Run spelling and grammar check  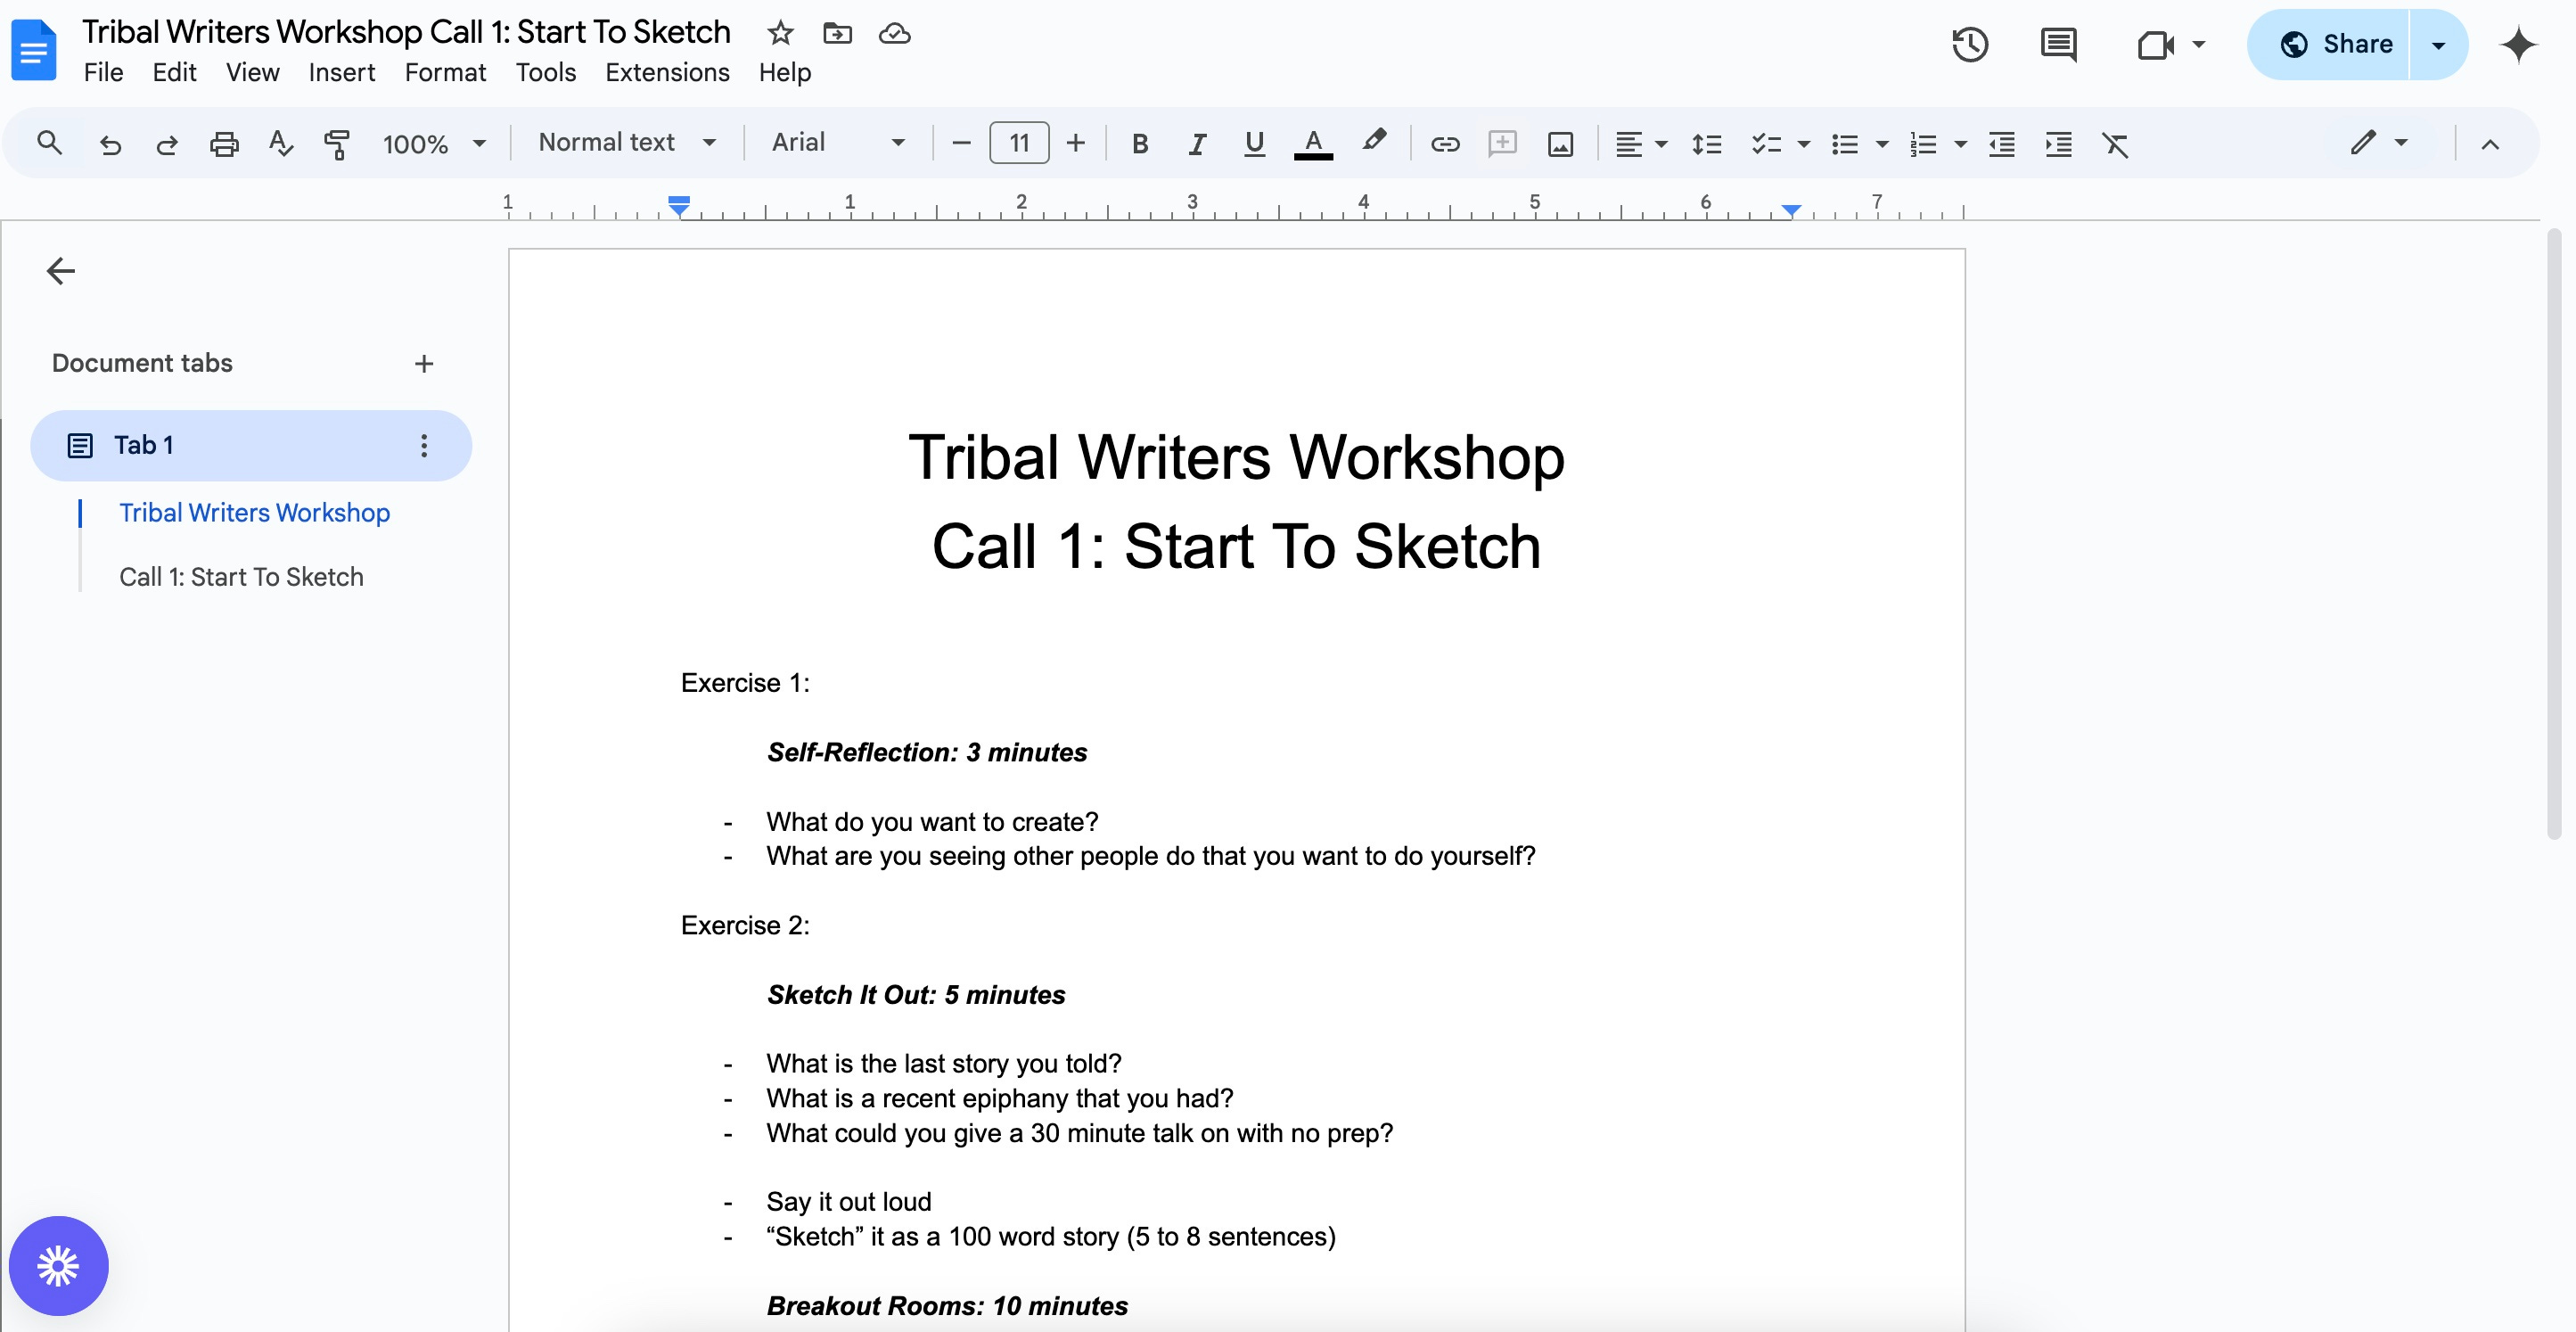click(281, 144)
